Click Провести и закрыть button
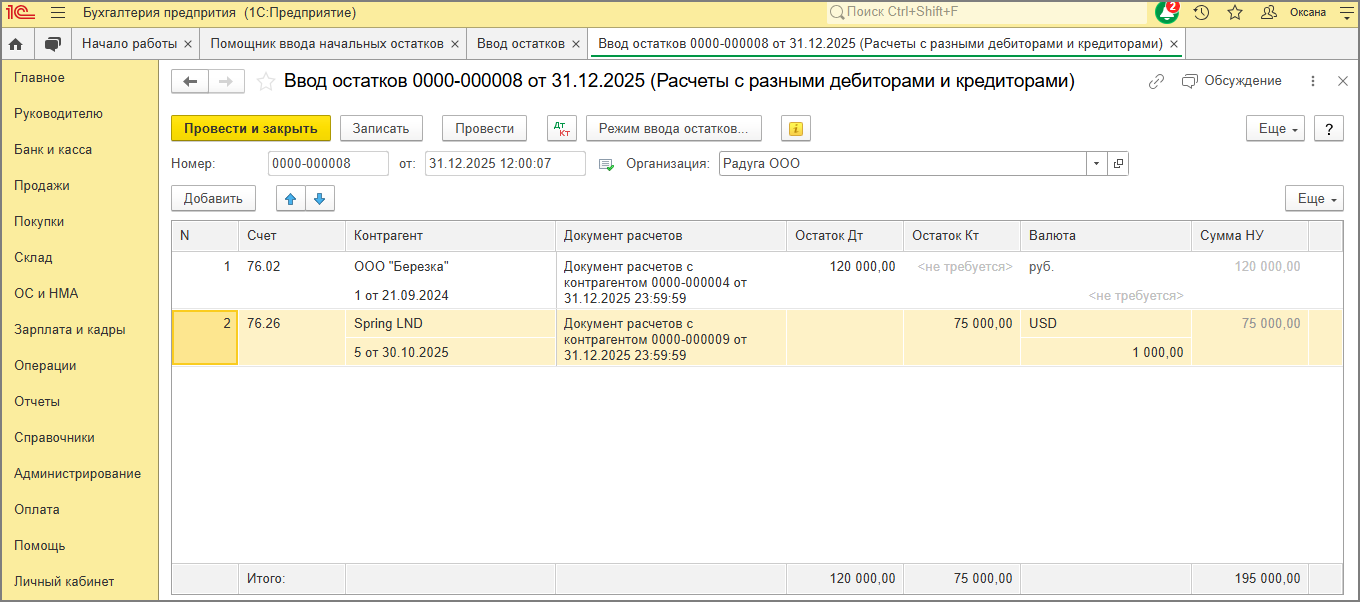Screen dimensions: 1360x602 tap(251, 128)
